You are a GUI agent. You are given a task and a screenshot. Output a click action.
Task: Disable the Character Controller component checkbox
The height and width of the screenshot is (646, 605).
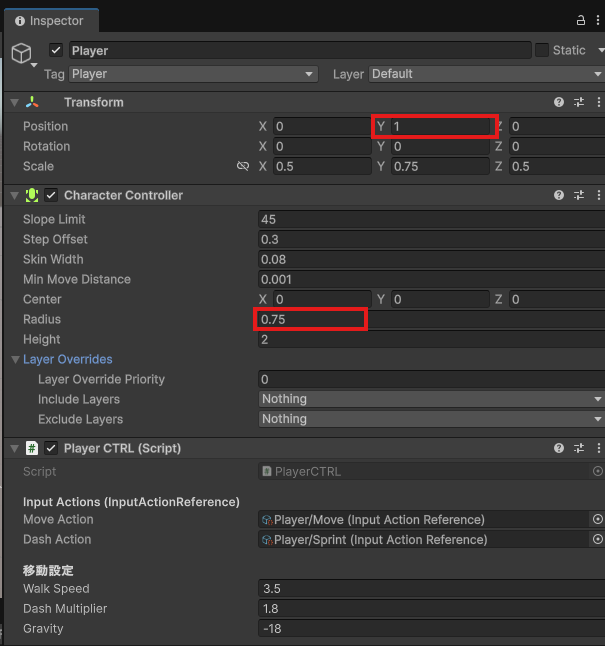click(52, 195)
